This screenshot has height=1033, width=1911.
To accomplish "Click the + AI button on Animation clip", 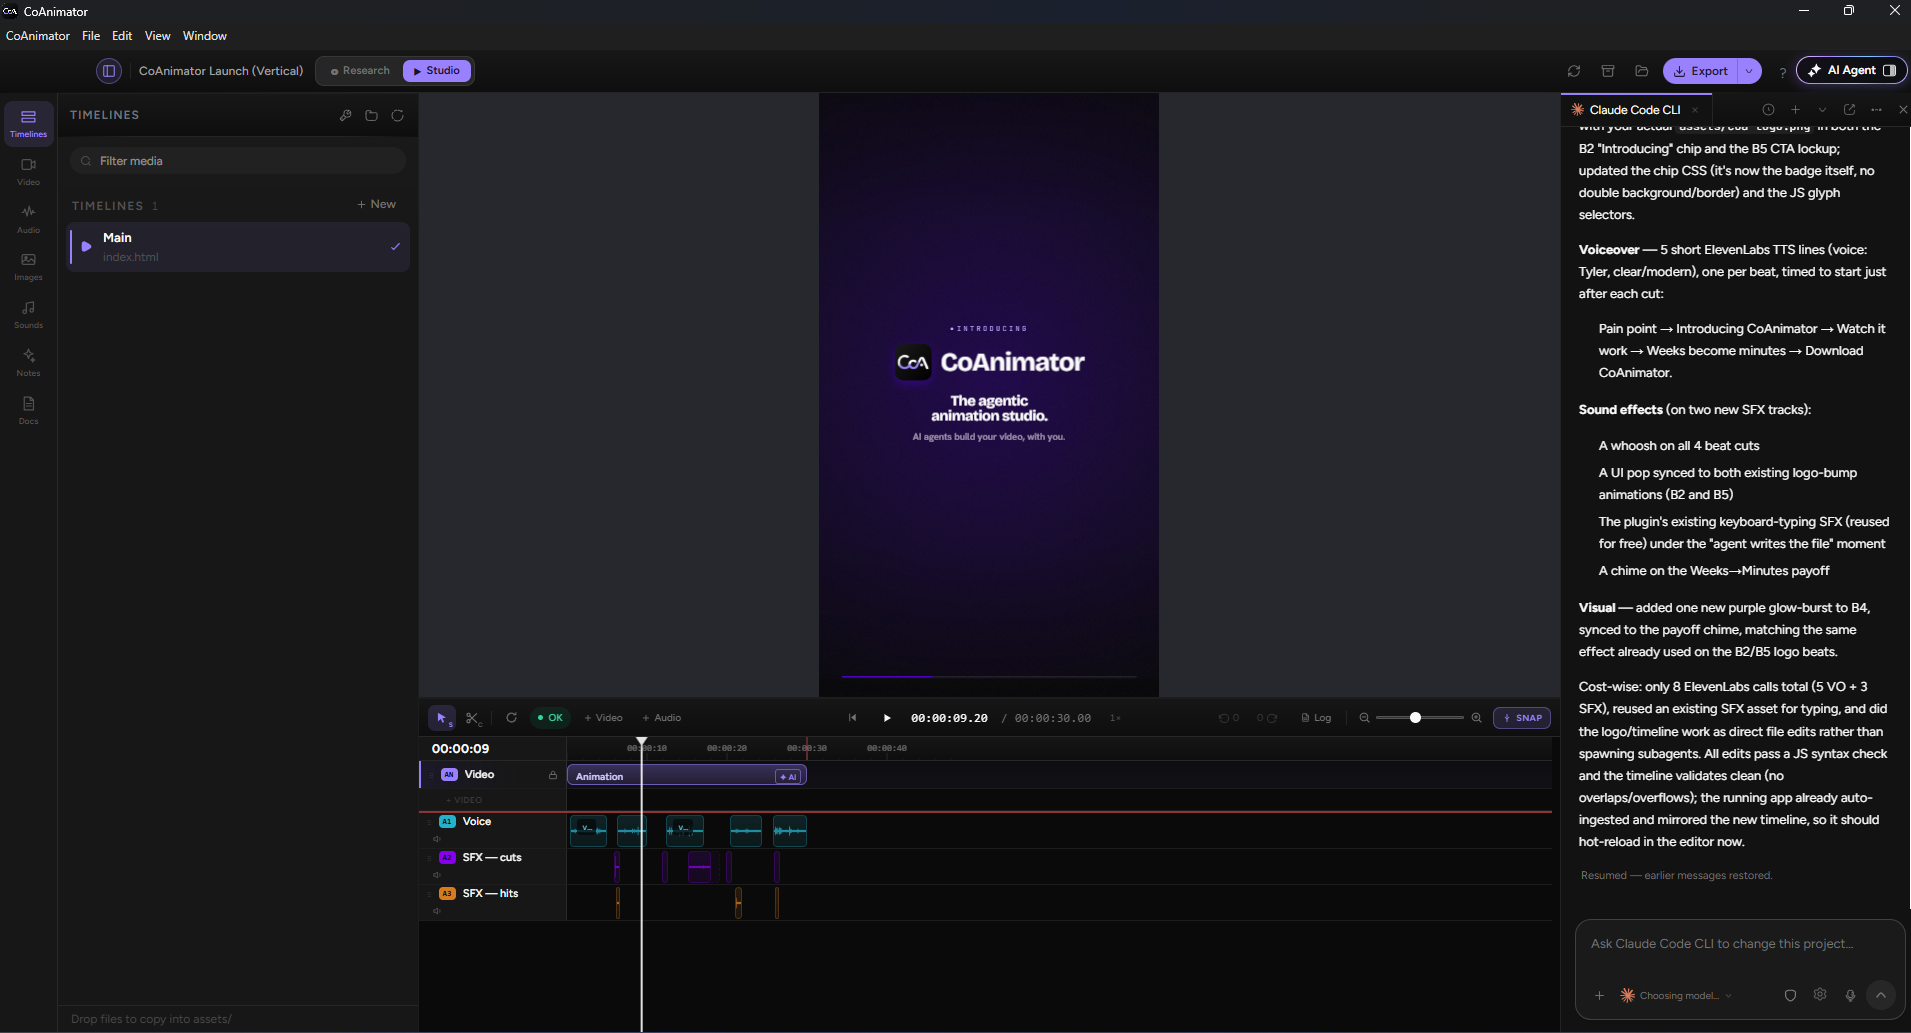I will click(788, 776).
